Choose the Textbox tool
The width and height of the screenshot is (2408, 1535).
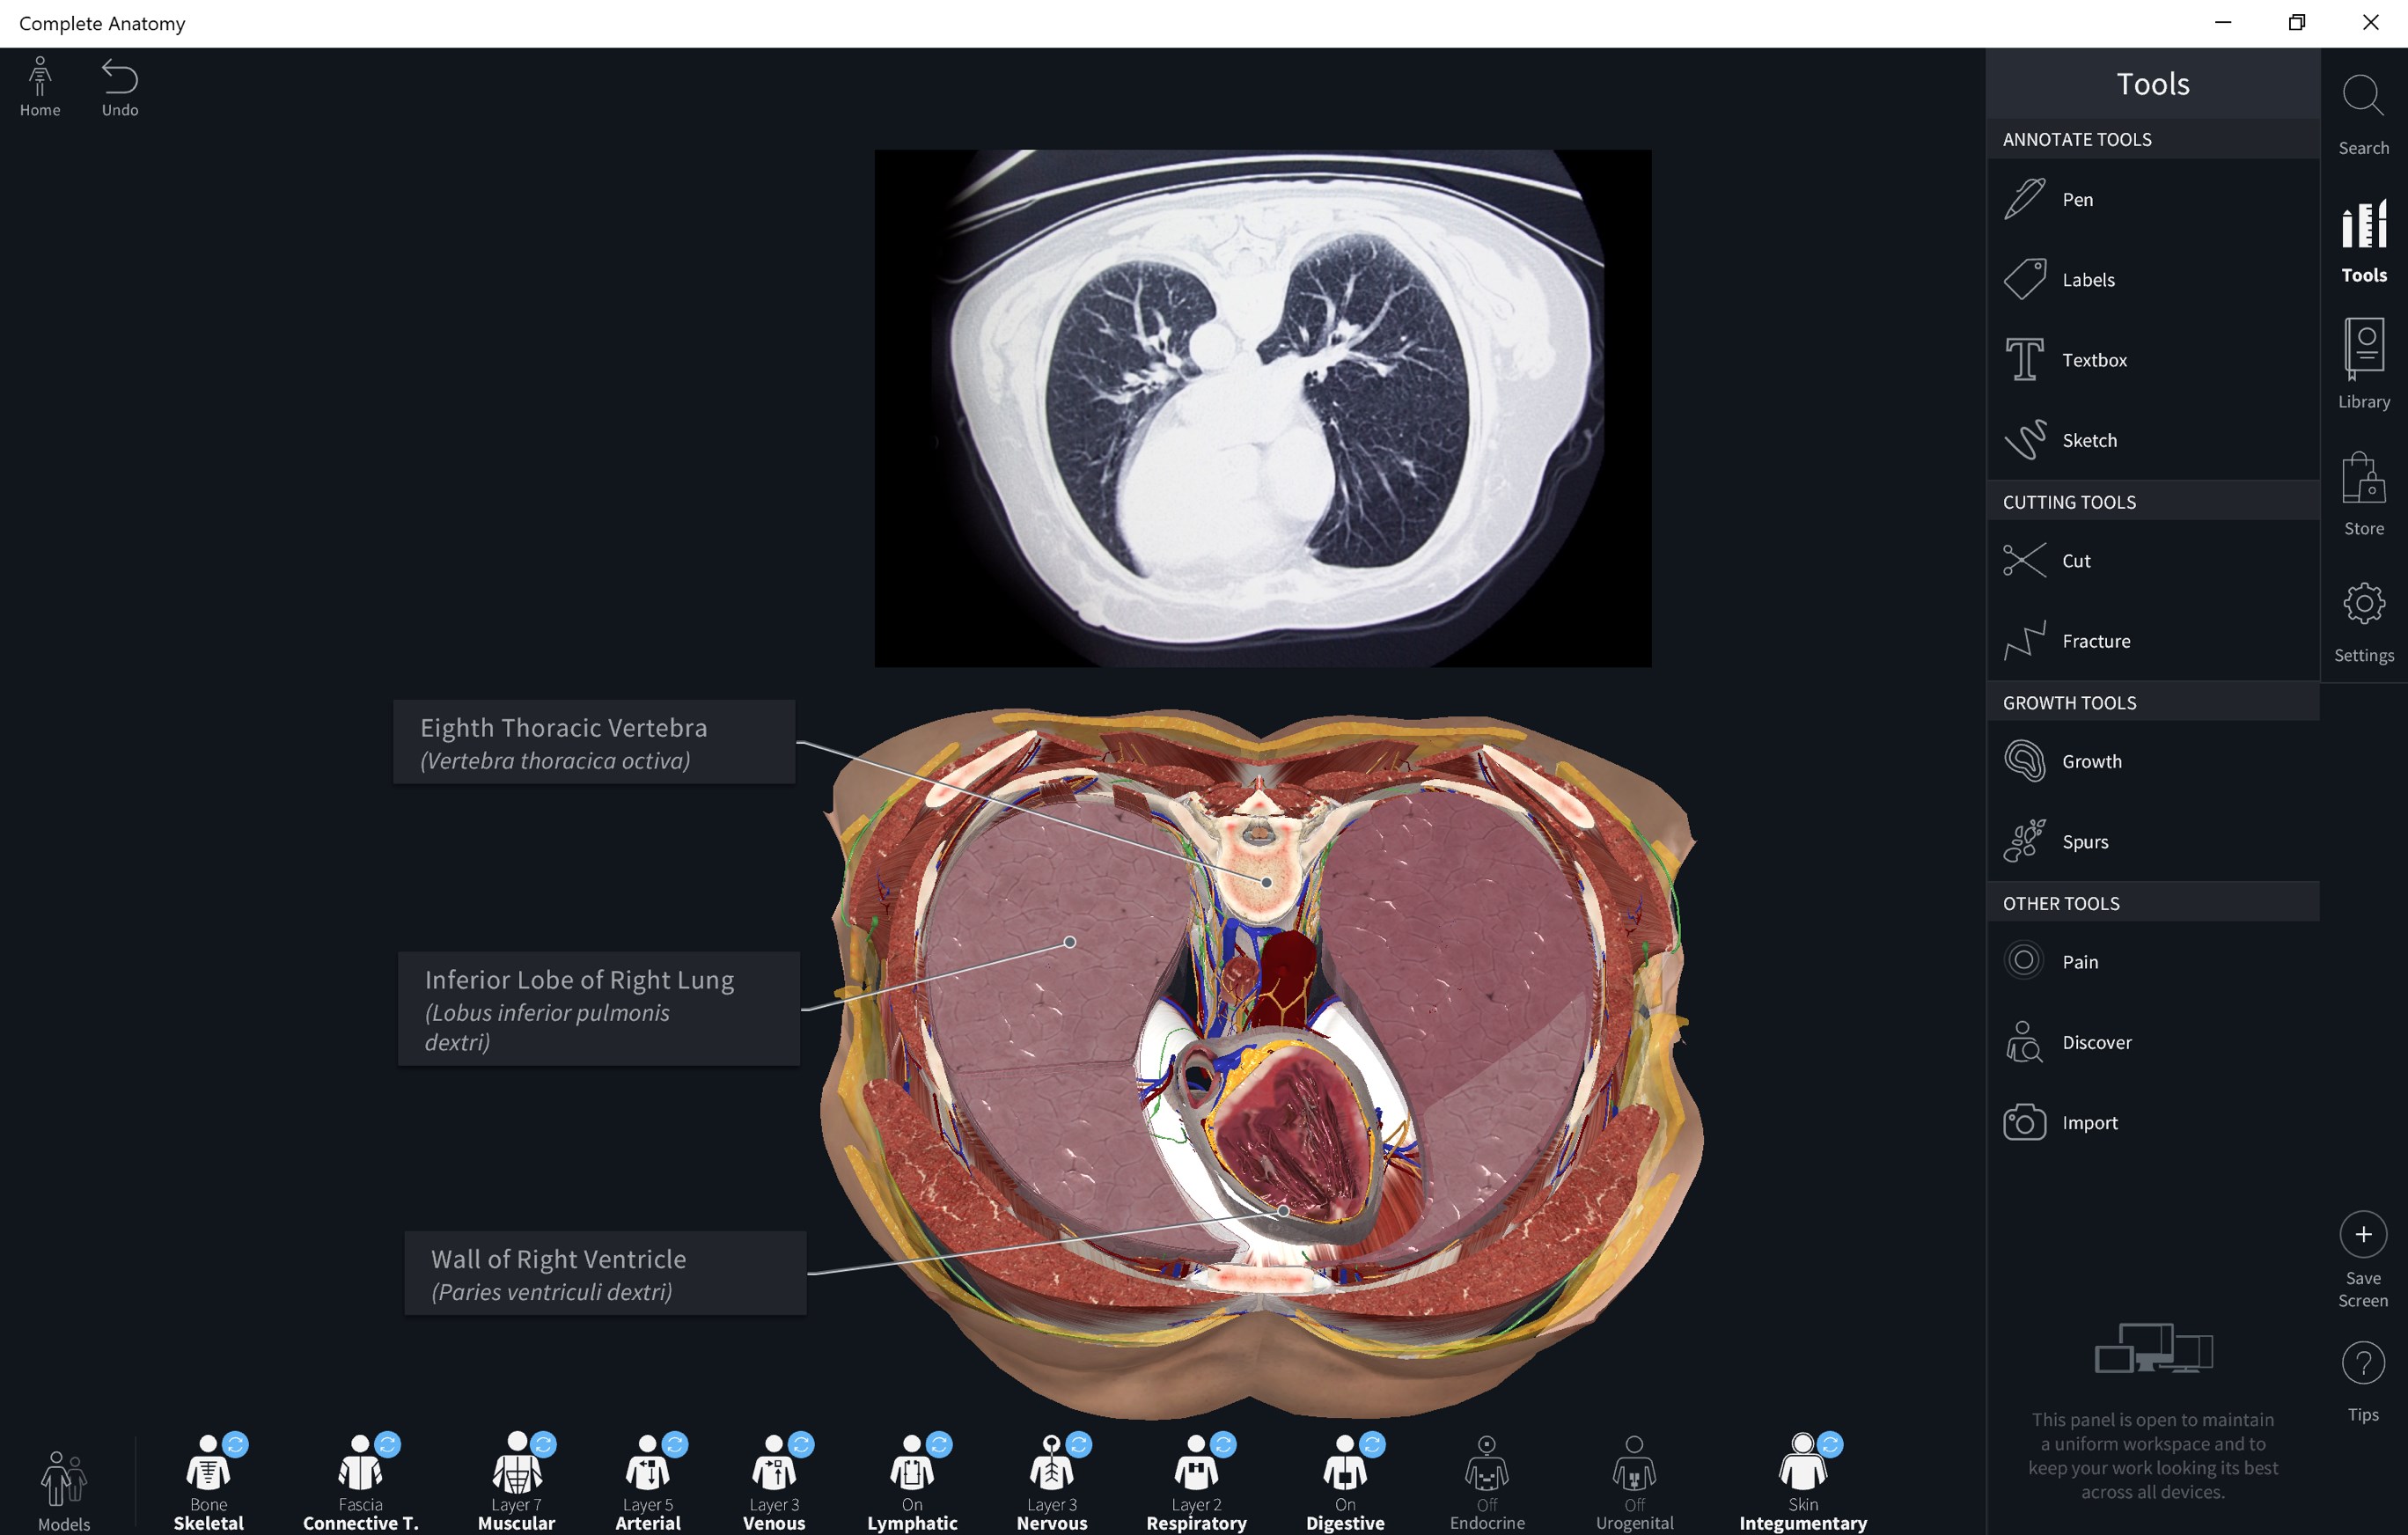[x=2152, y=360]
